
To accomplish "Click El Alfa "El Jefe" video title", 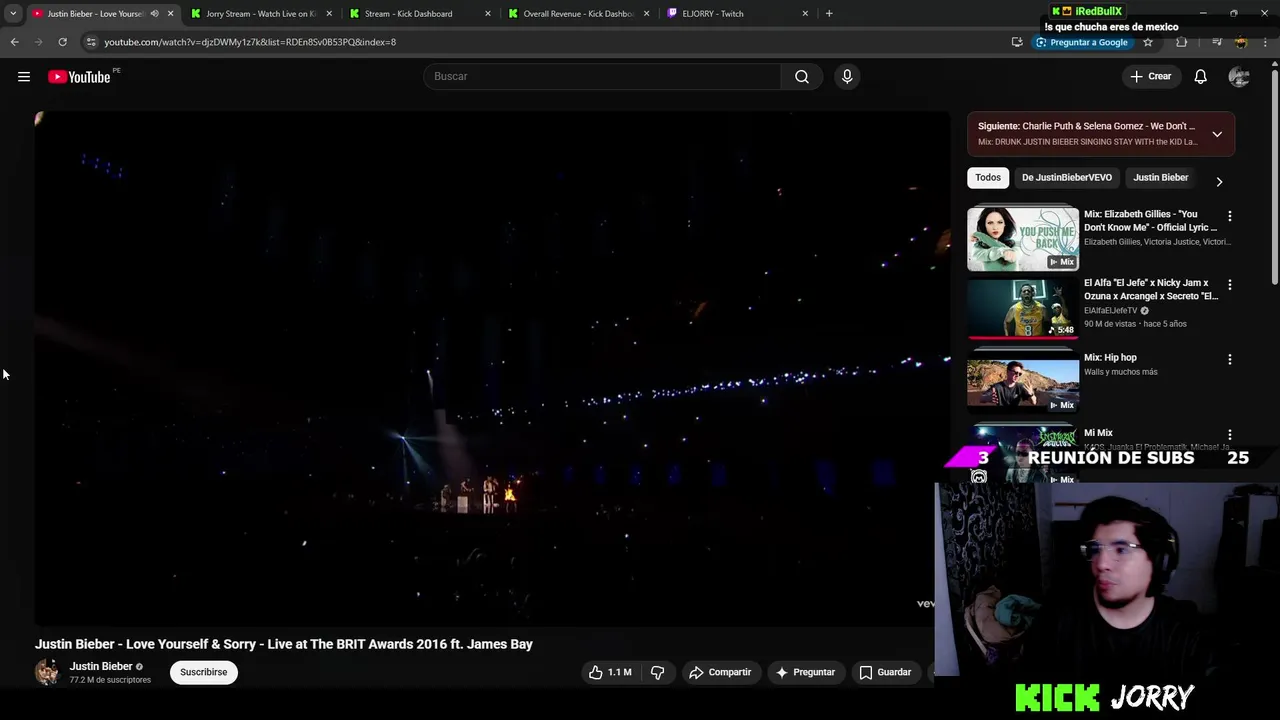I will (1151, 290).
